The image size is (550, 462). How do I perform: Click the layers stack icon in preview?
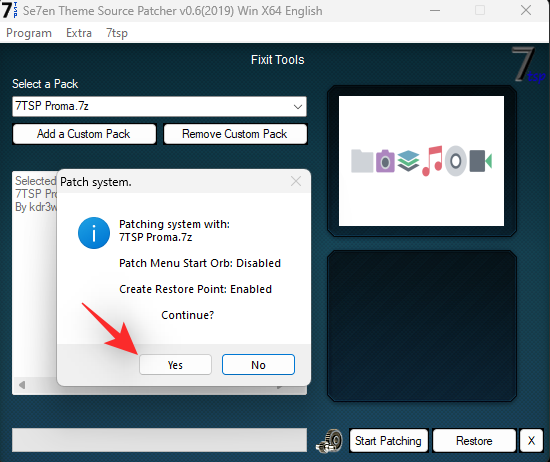tap(409, 161)
